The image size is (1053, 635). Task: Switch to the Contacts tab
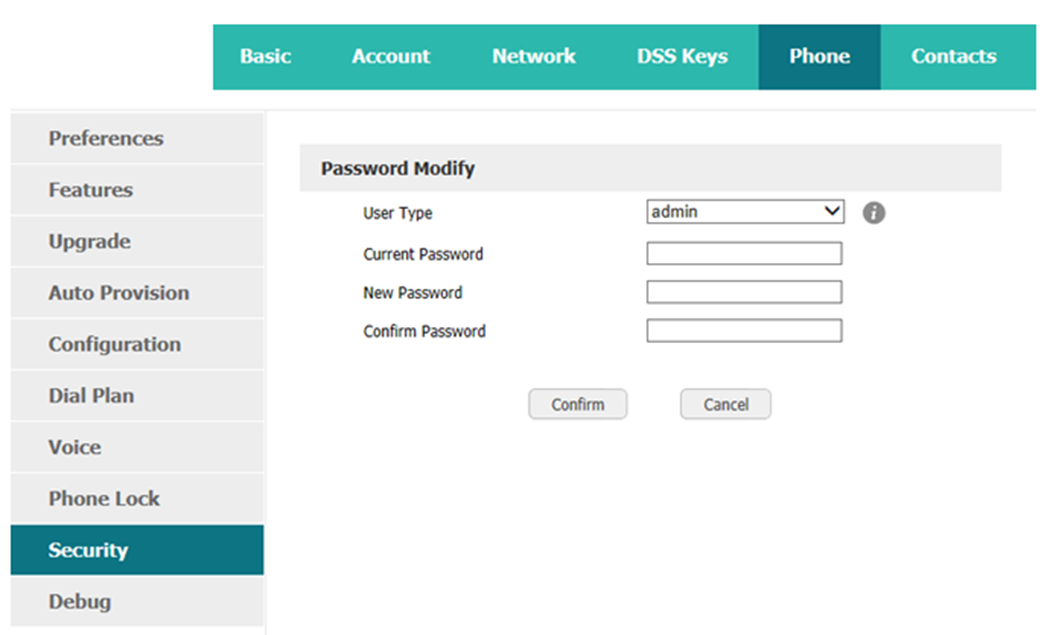coord(954,56)
